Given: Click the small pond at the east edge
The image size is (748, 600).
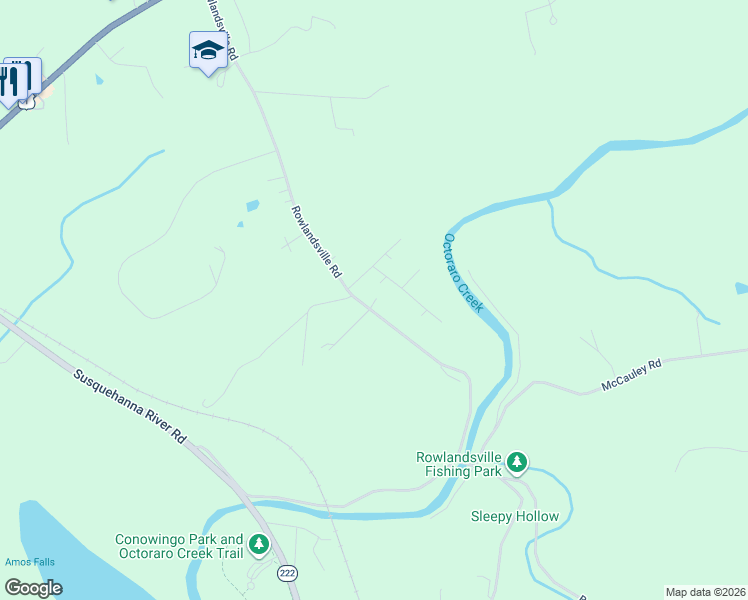Looking at the screenshot, I should coord(742,288).
